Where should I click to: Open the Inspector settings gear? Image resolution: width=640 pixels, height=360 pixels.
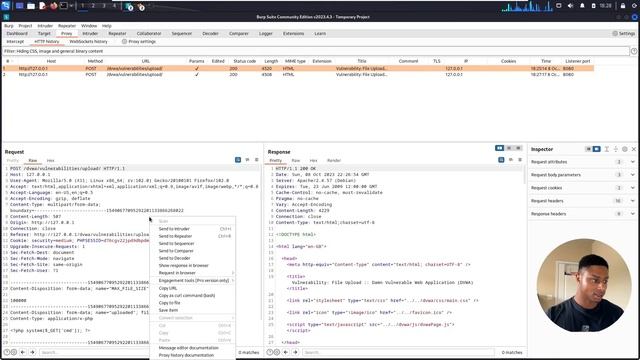[625, 149]
